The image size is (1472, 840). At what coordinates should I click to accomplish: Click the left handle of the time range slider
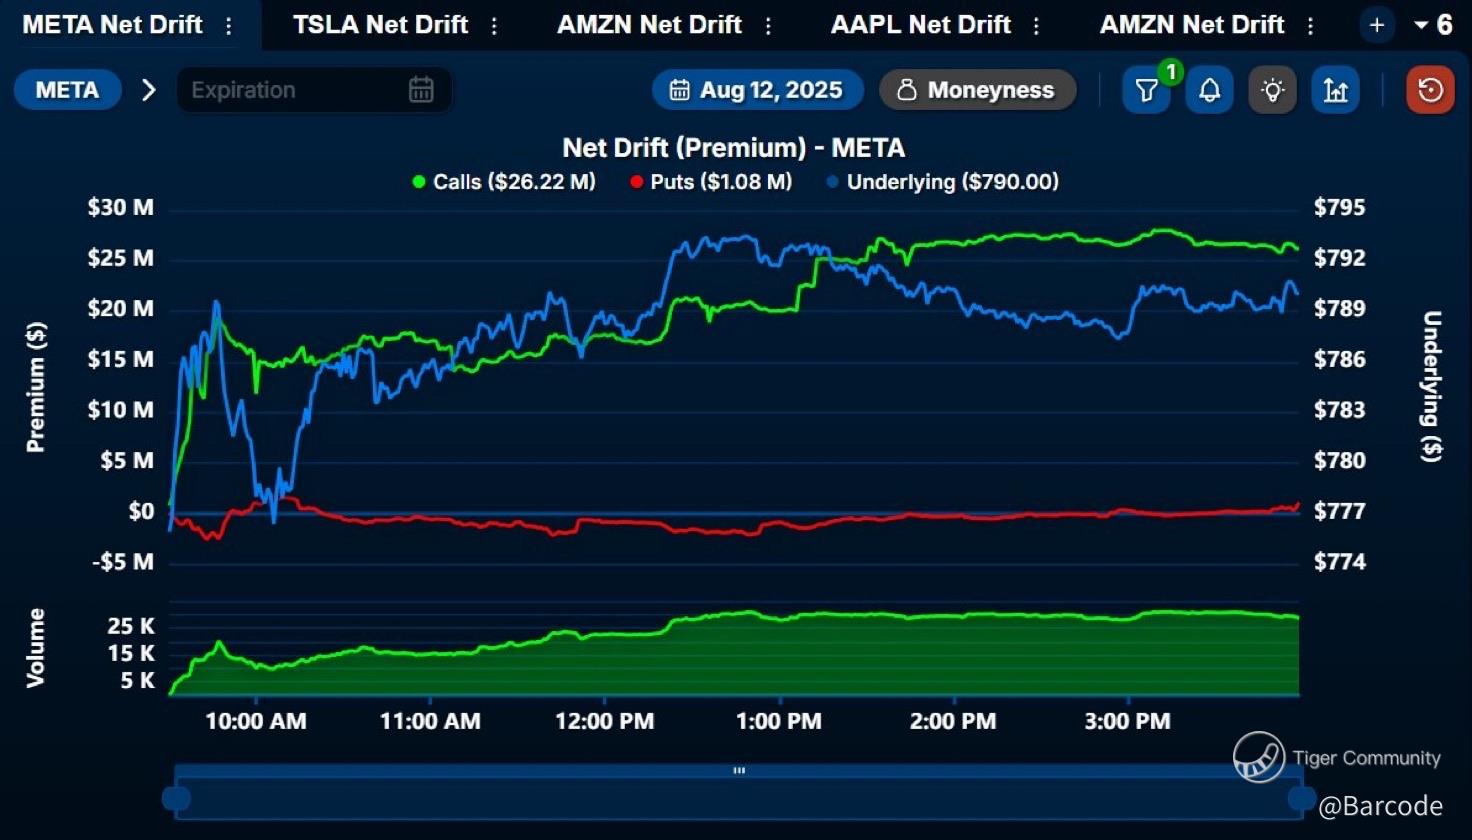pyautogui.click(x=176, y=798)
